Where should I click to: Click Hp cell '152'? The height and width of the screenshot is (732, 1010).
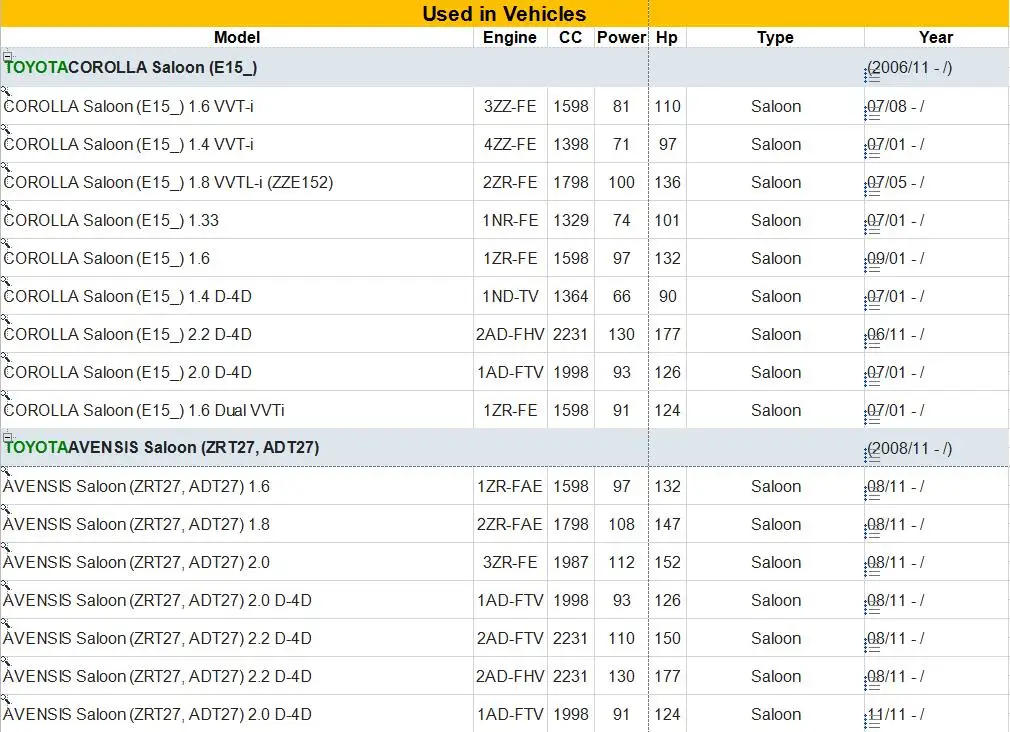(667, 563)
